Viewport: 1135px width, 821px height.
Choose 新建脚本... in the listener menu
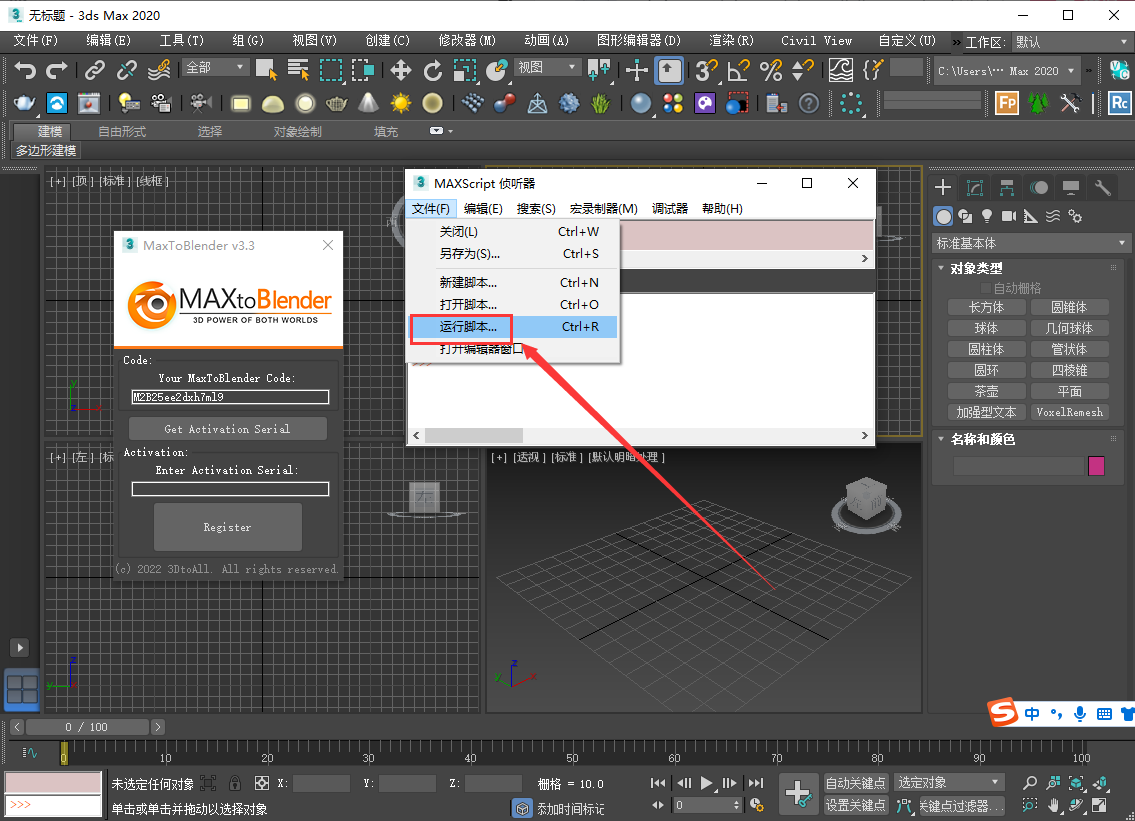coord(514,282)
